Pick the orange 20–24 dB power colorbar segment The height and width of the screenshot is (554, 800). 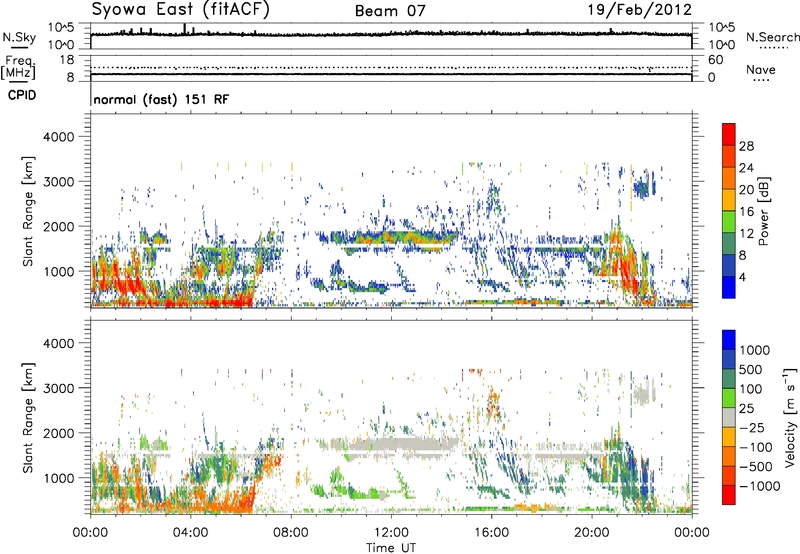coord(729,178)
